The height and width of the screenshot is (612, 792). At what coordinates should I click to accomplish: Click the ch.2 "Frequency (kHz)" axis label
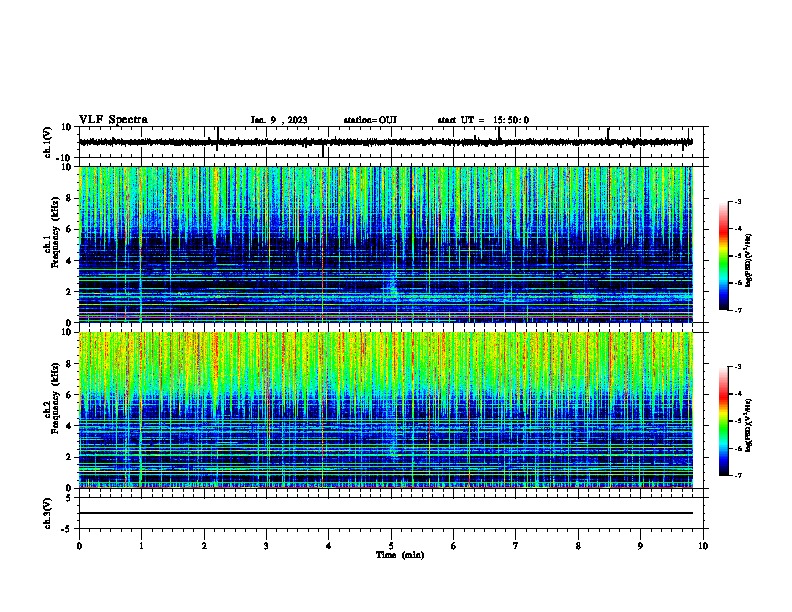click(x=55, y=398)
